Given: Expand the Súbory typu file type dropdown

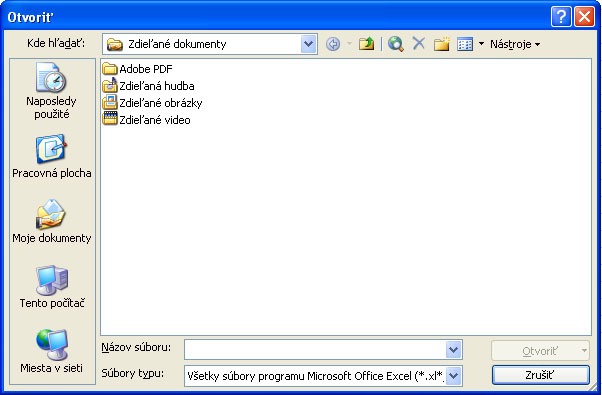Looking at the screenshot, I should point(453,375).
